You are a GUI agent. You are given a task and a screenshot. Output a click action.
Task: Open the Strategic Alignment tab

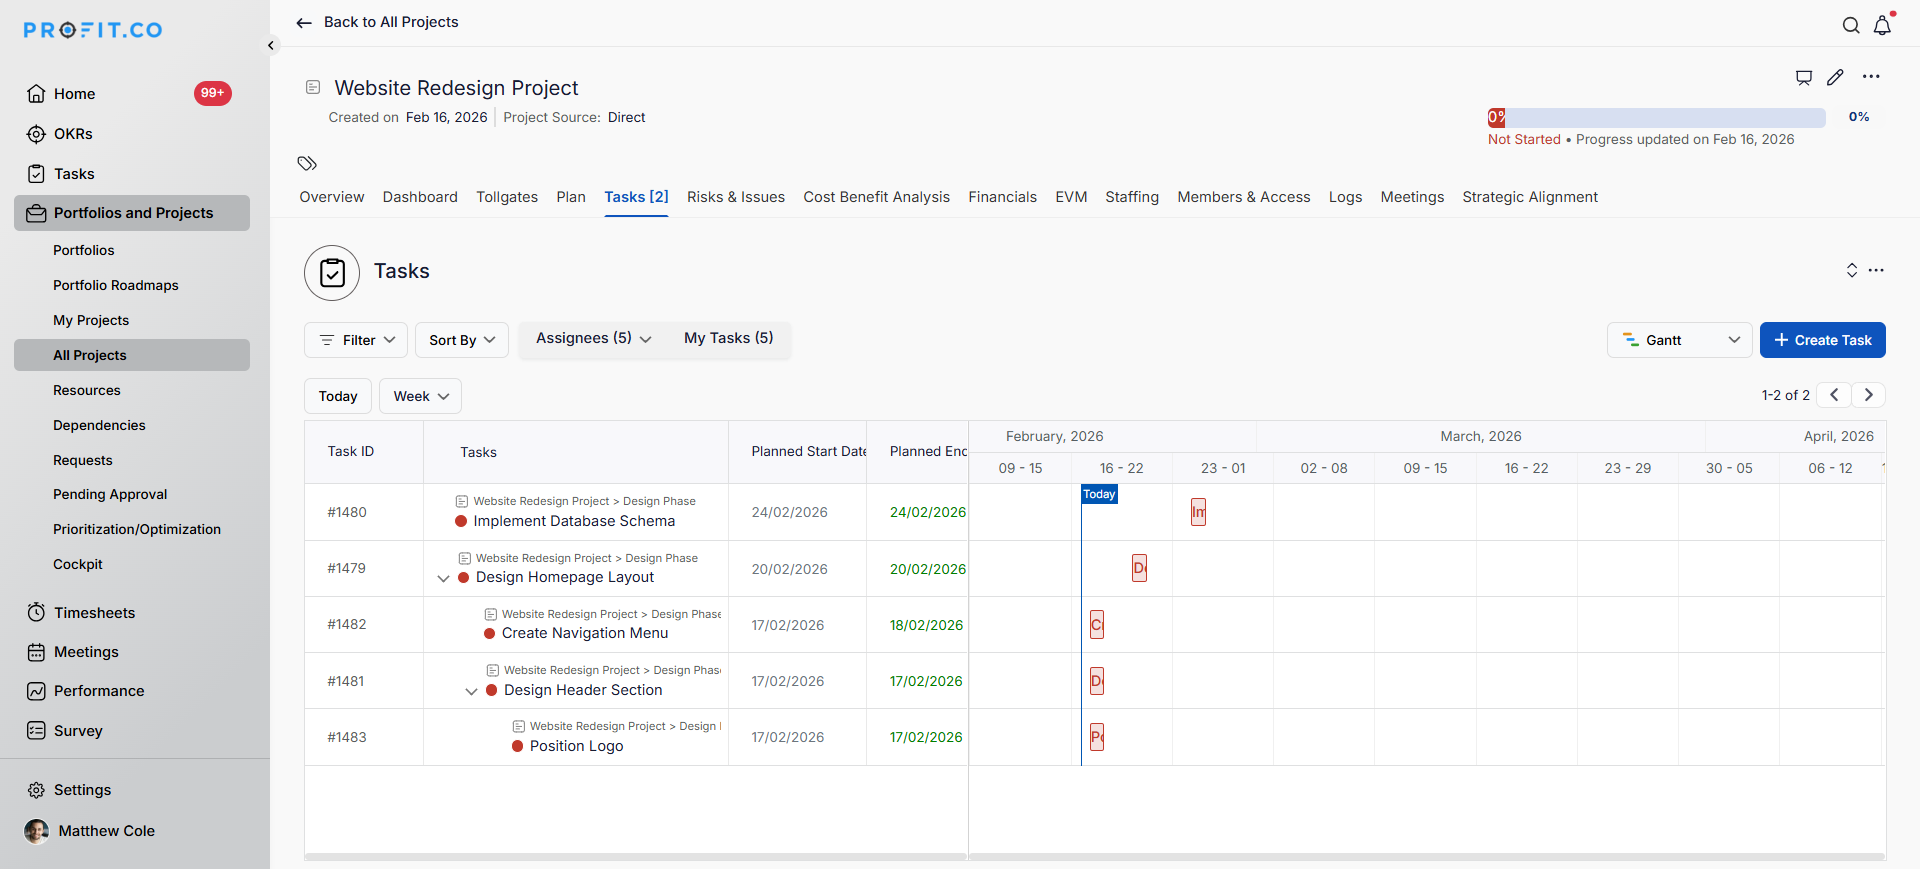coord(1530,197)
